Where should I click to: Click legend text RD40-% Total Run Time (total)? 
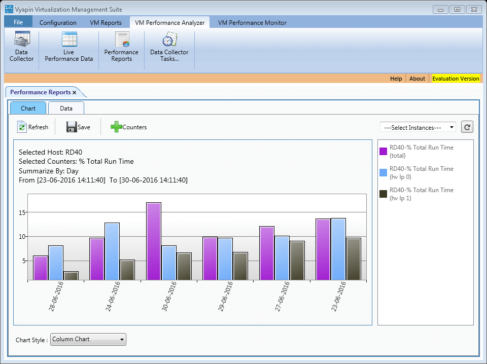click(x=421, y=151)
